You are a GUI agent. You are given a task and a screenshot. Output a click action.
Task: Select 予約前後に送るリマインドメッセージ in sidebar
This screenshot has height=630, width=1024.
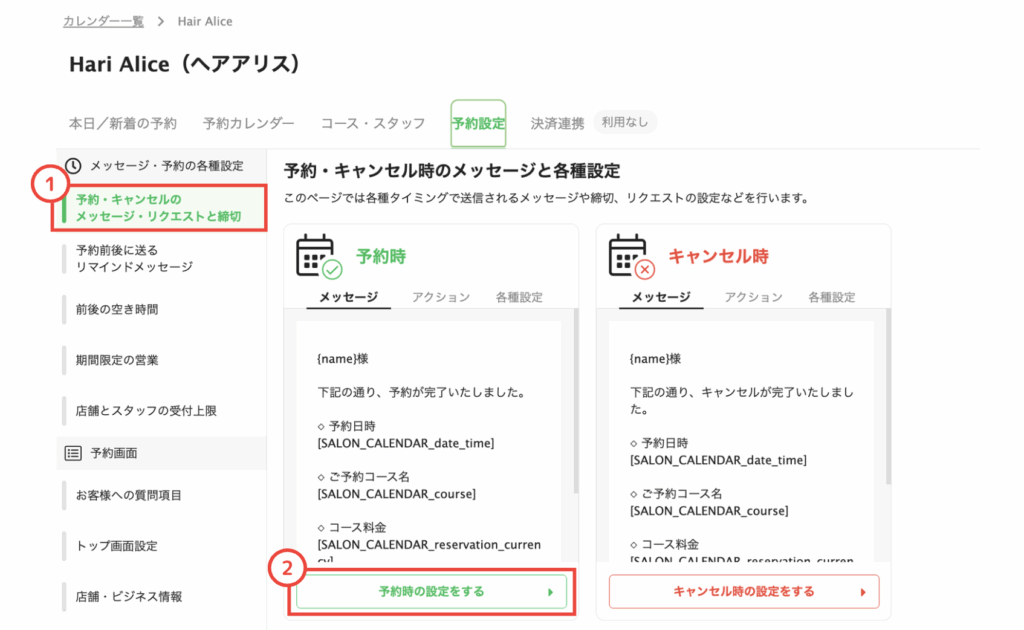point(134,259)
